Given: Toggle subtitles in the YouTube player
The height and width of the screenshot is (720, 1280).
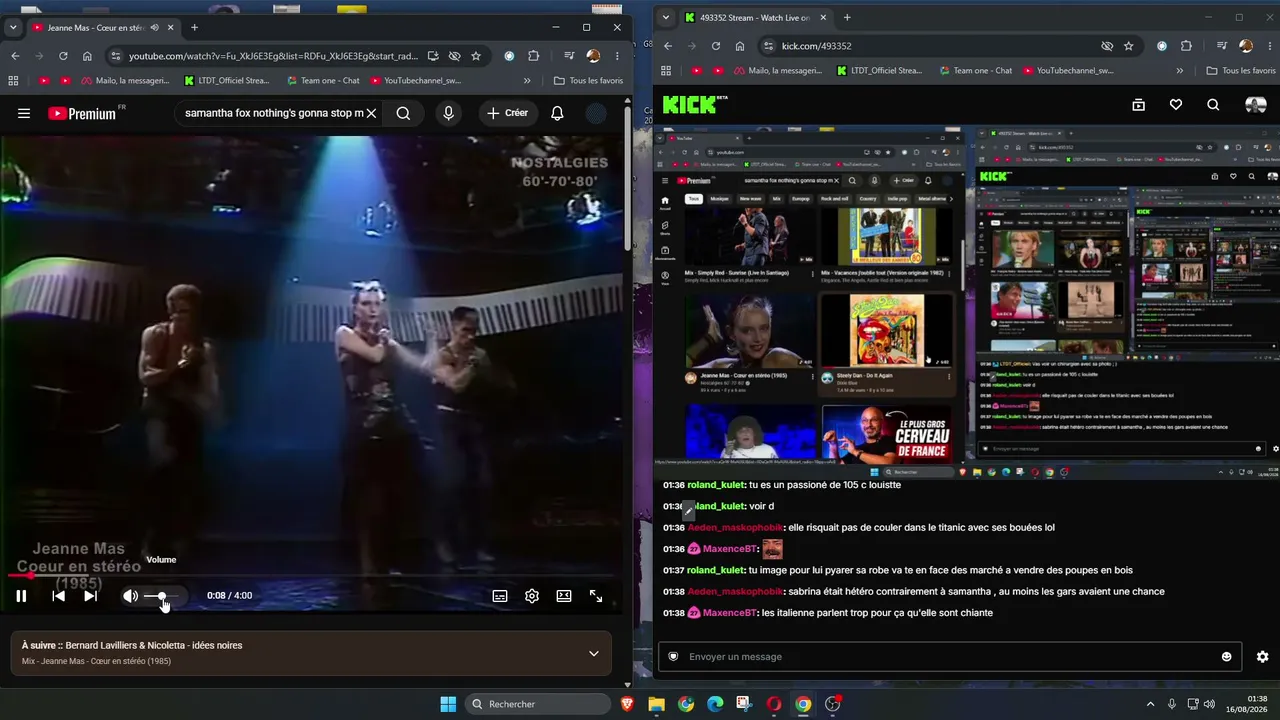Looking at the screenshot, I should [x=500, y=596].
